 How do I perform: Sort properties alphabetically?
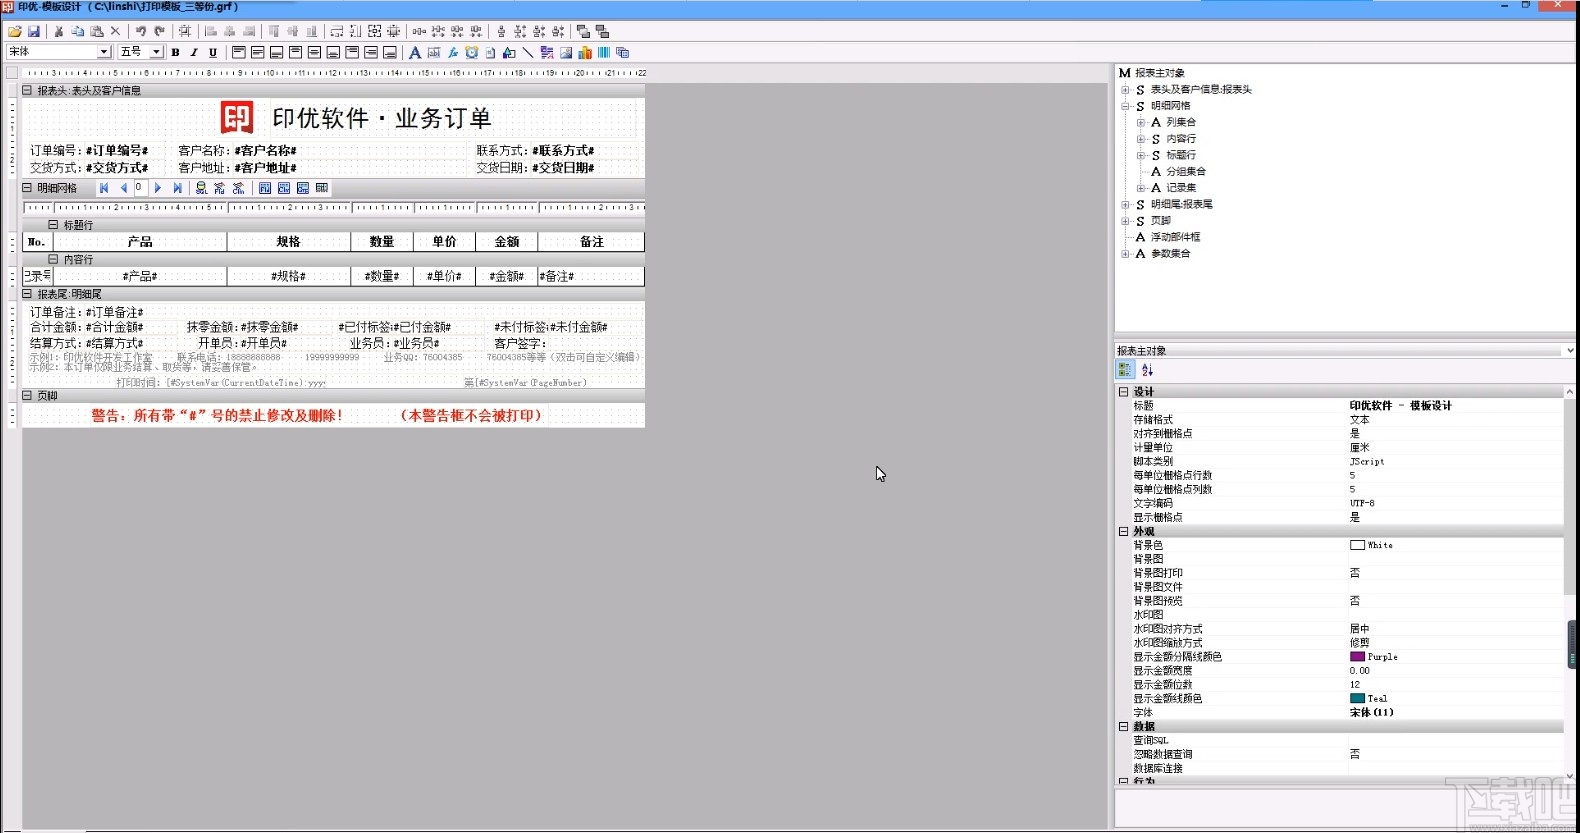1147,370
